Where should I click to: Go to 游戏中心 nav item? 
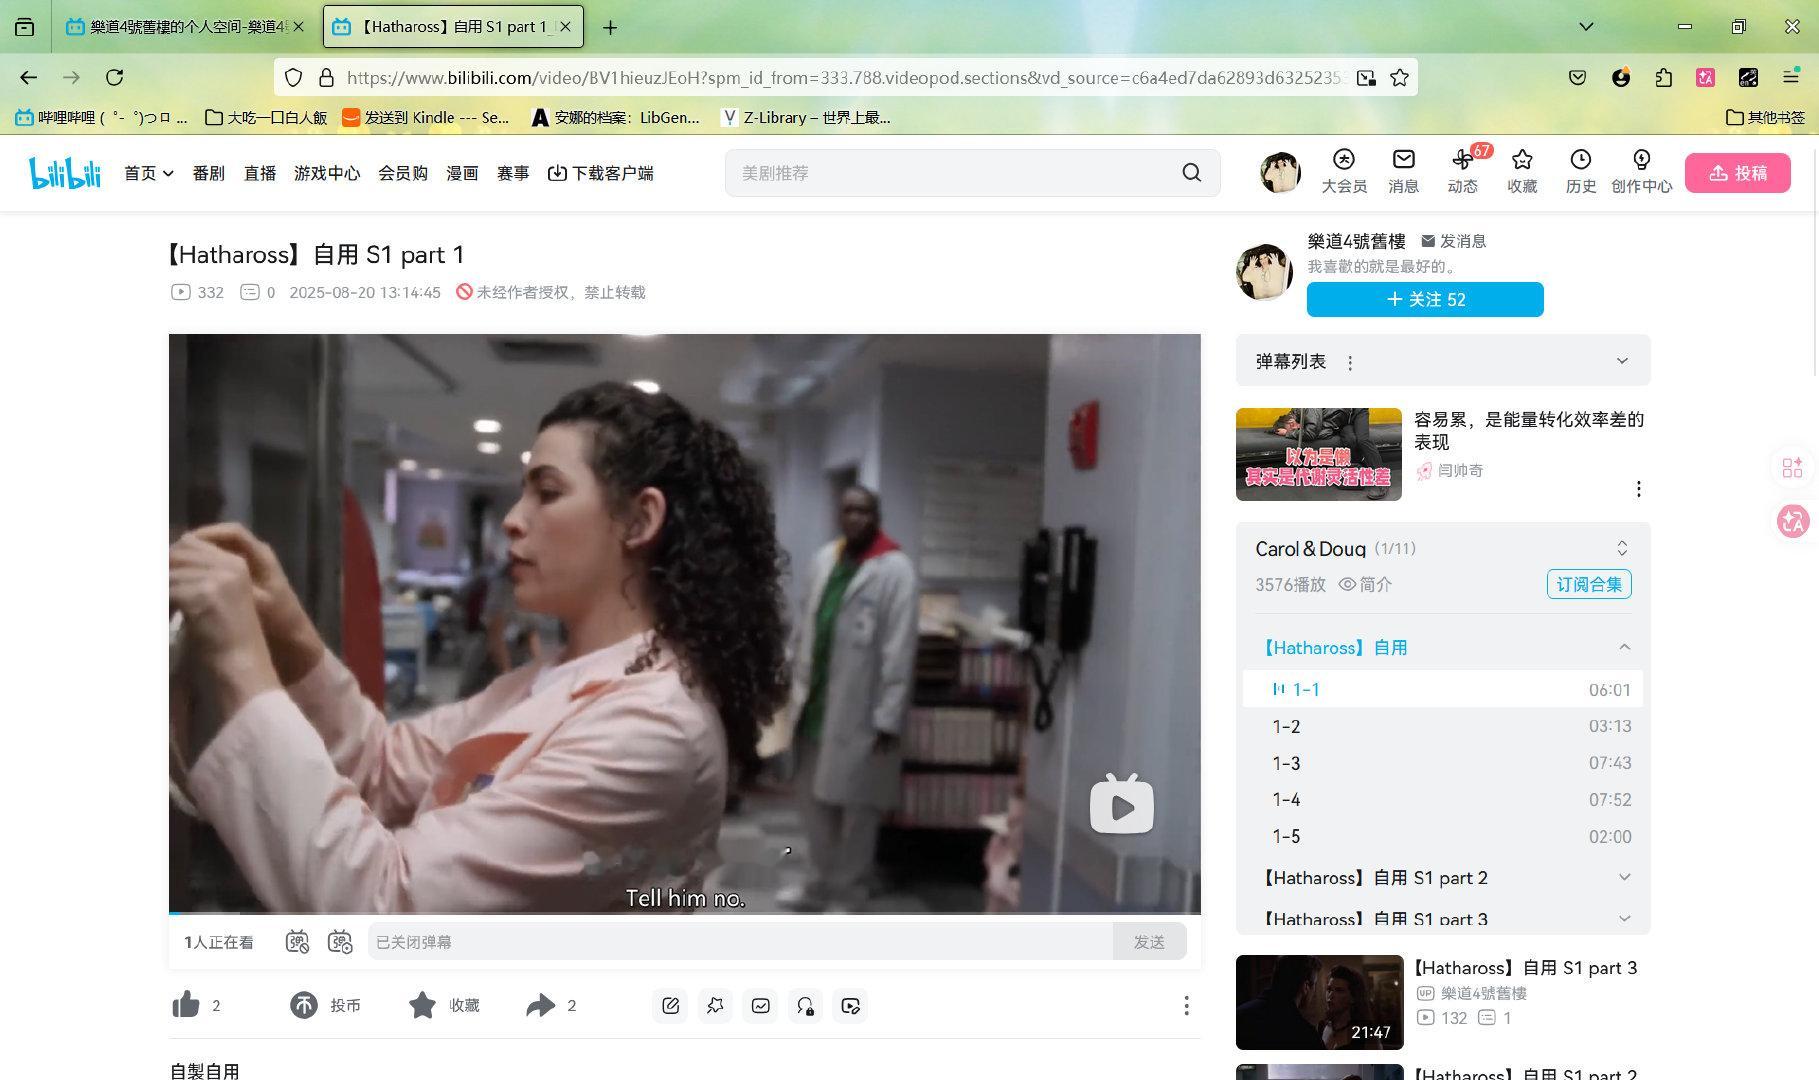coord(327,173)
